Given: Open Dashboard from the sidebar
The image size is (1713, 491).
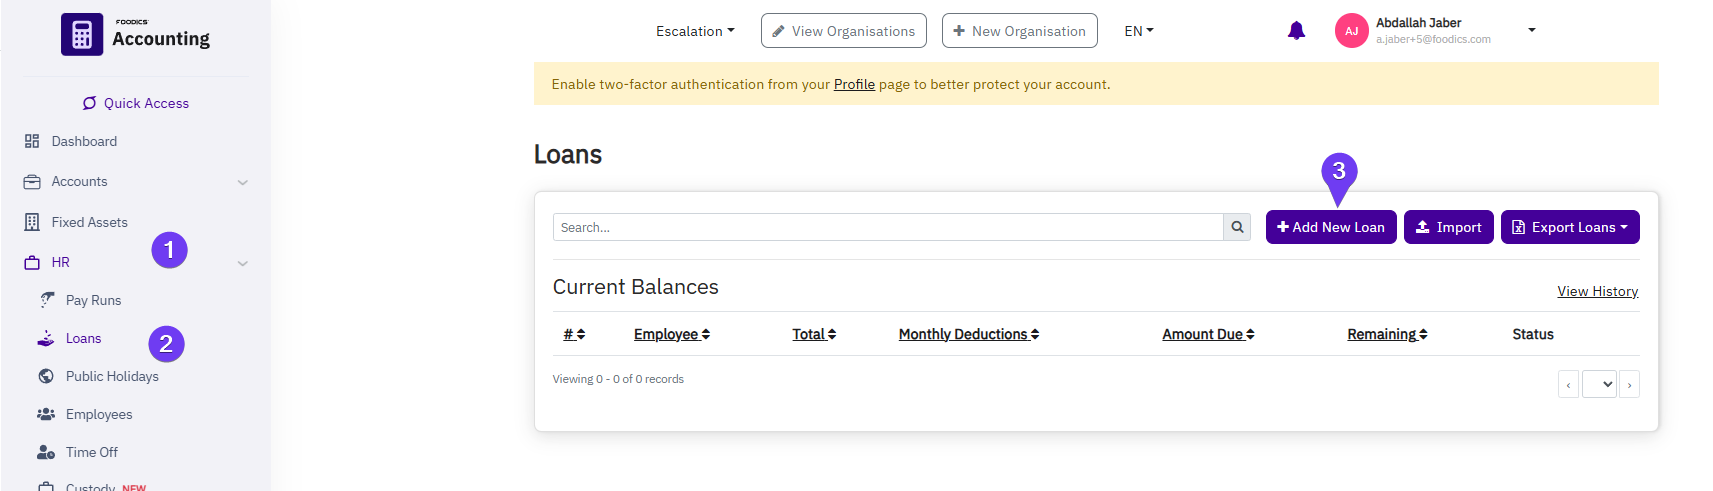Looking at the screenshot, I should click(x=84, y=141).
